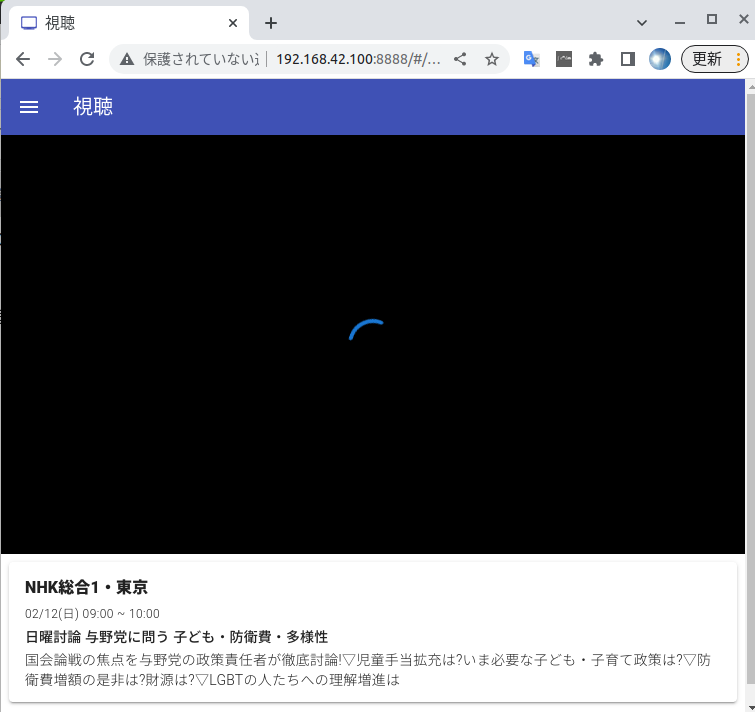Screen dimensions: 755x712
Task: Open a new browser tab
Action: pos(271,23)
